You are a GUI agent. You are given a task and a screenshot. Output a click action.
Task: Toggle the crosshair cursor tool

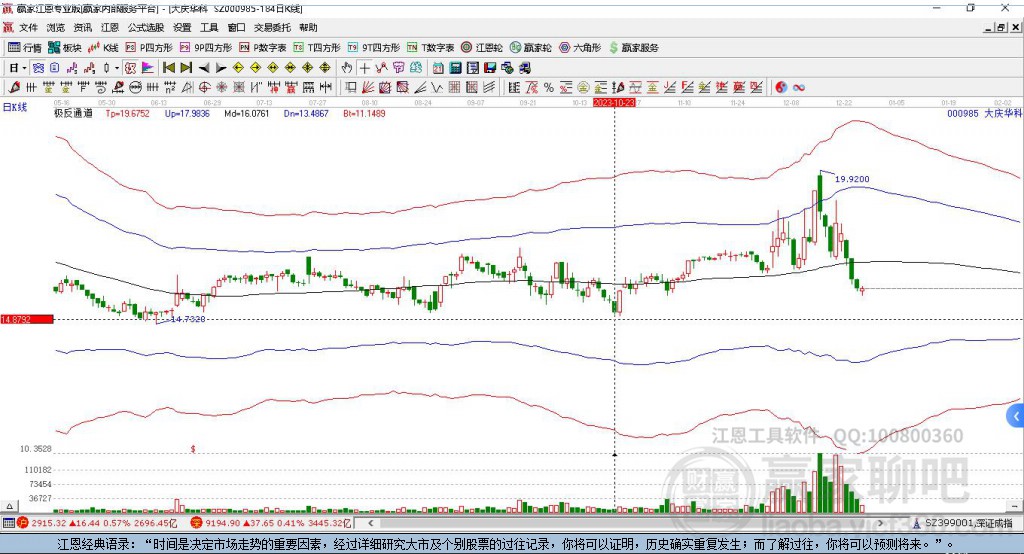tap(364, 68)
